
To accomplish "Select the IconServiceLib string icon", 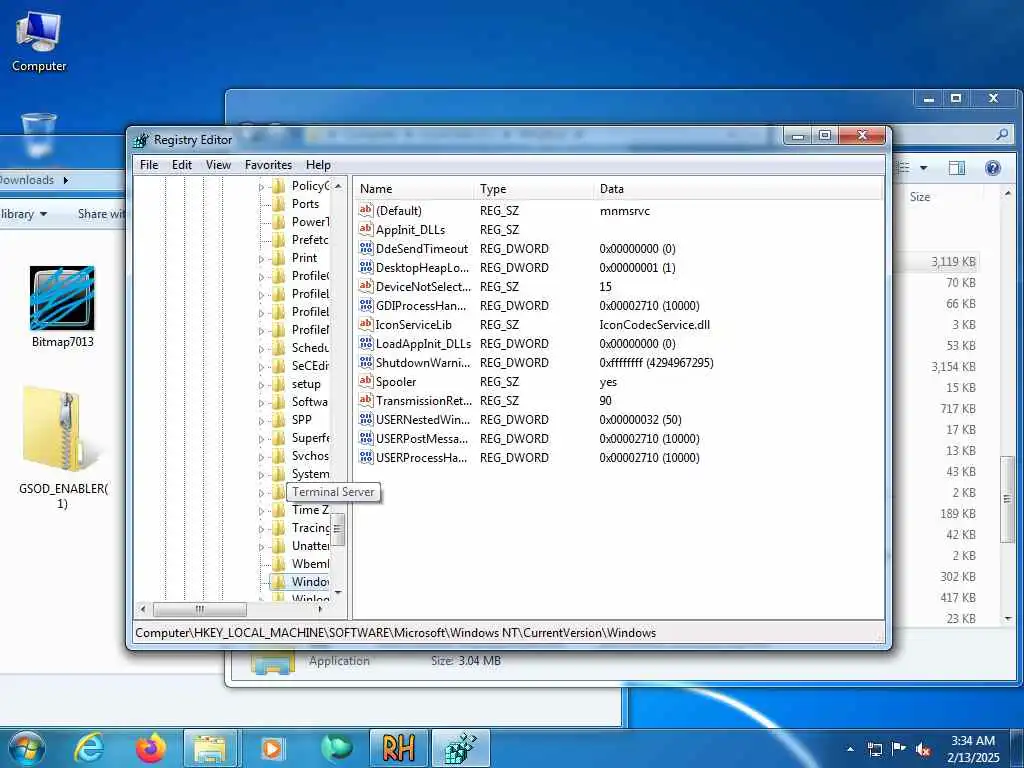I will [x=366, y=324].
